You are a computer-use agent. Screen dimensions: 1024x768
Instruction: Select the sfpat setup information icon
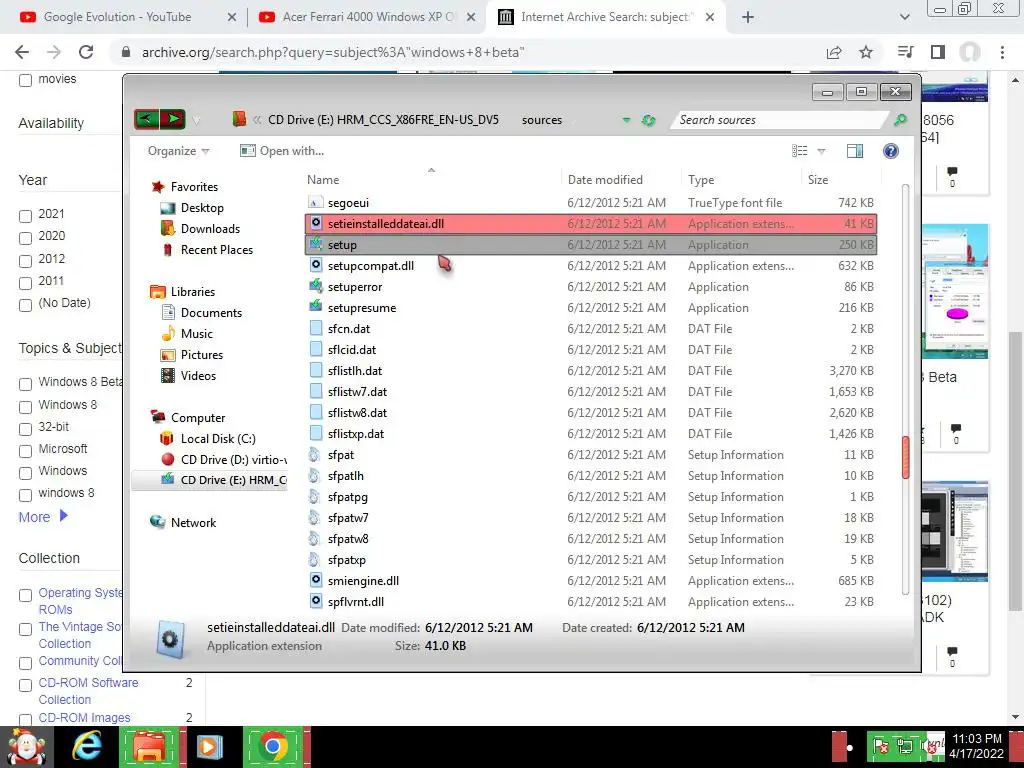(315, 455)
